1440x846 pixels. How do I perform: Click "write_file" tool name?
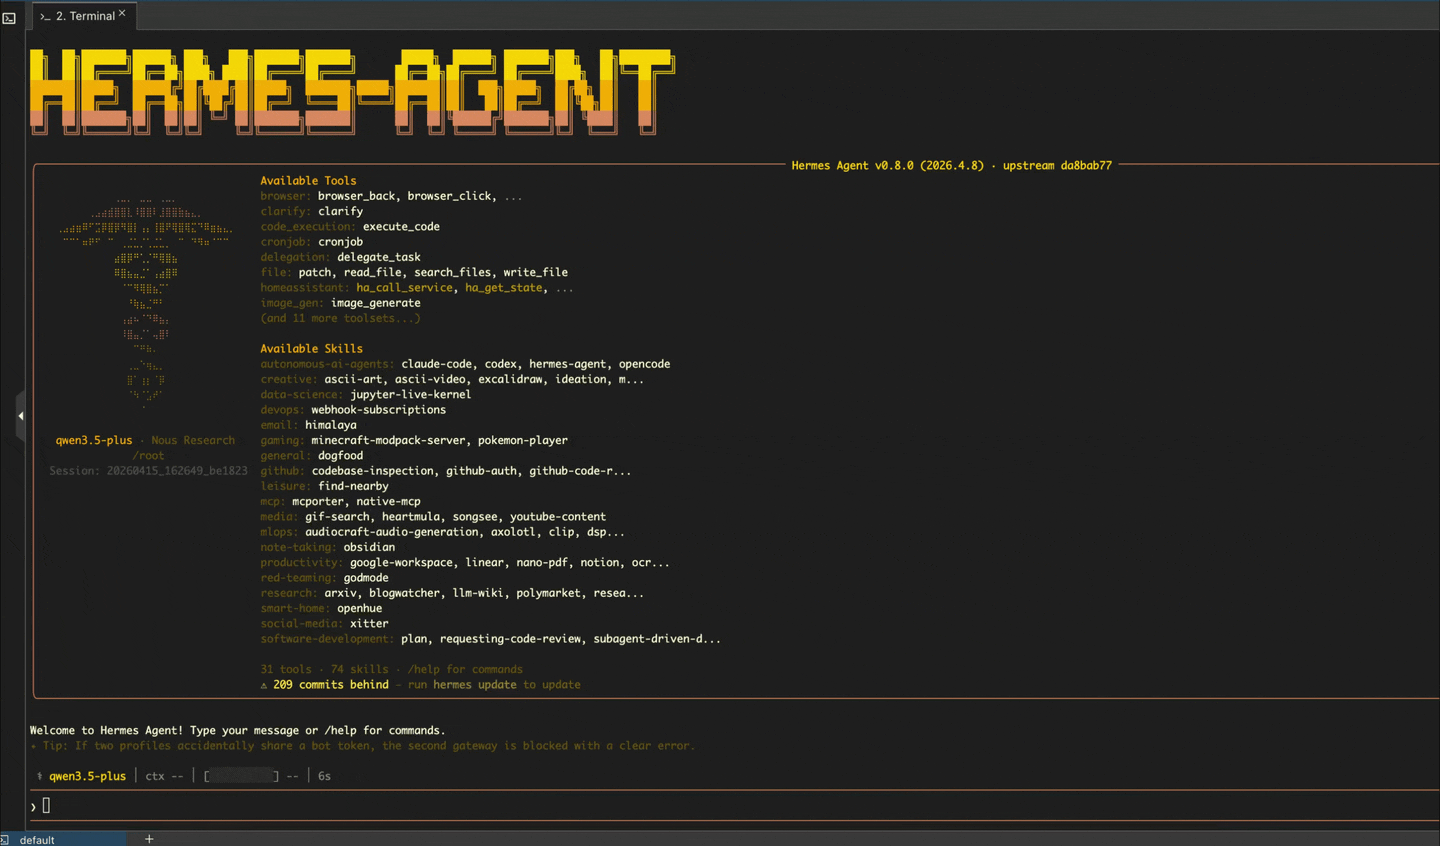(535, 272)
